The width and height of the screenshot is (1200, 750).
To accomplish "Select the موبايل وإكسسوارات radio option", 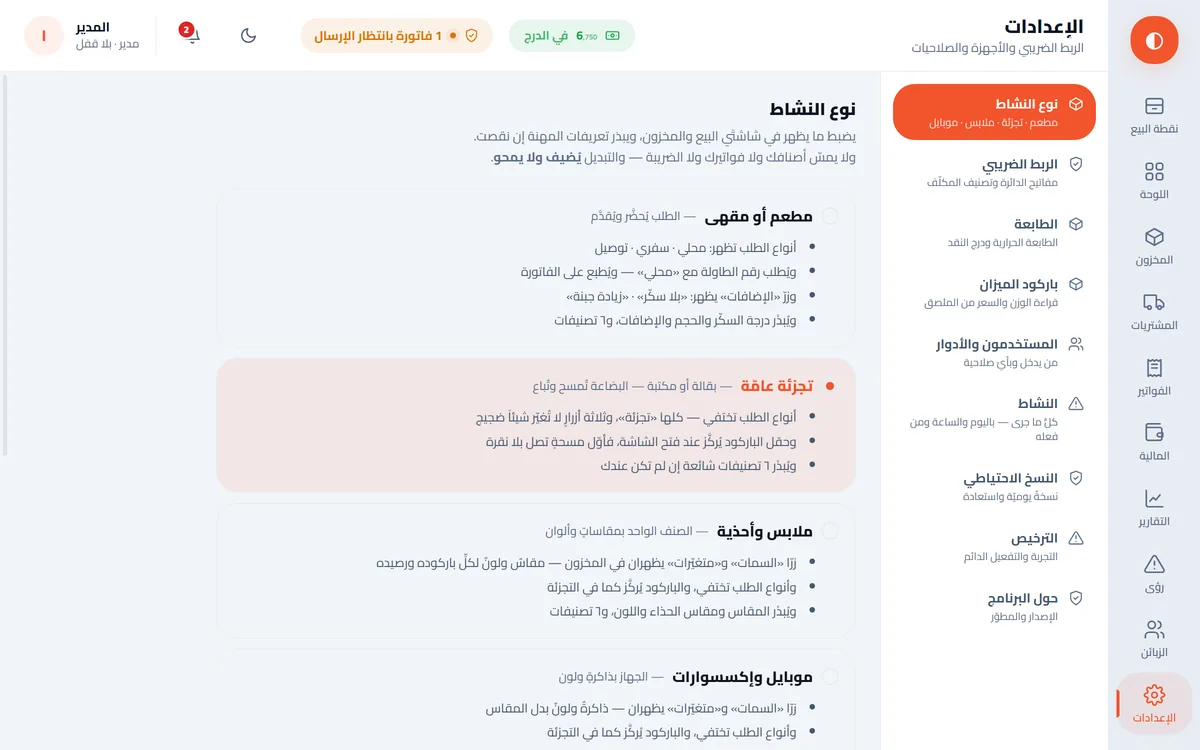I will [830, 677].
